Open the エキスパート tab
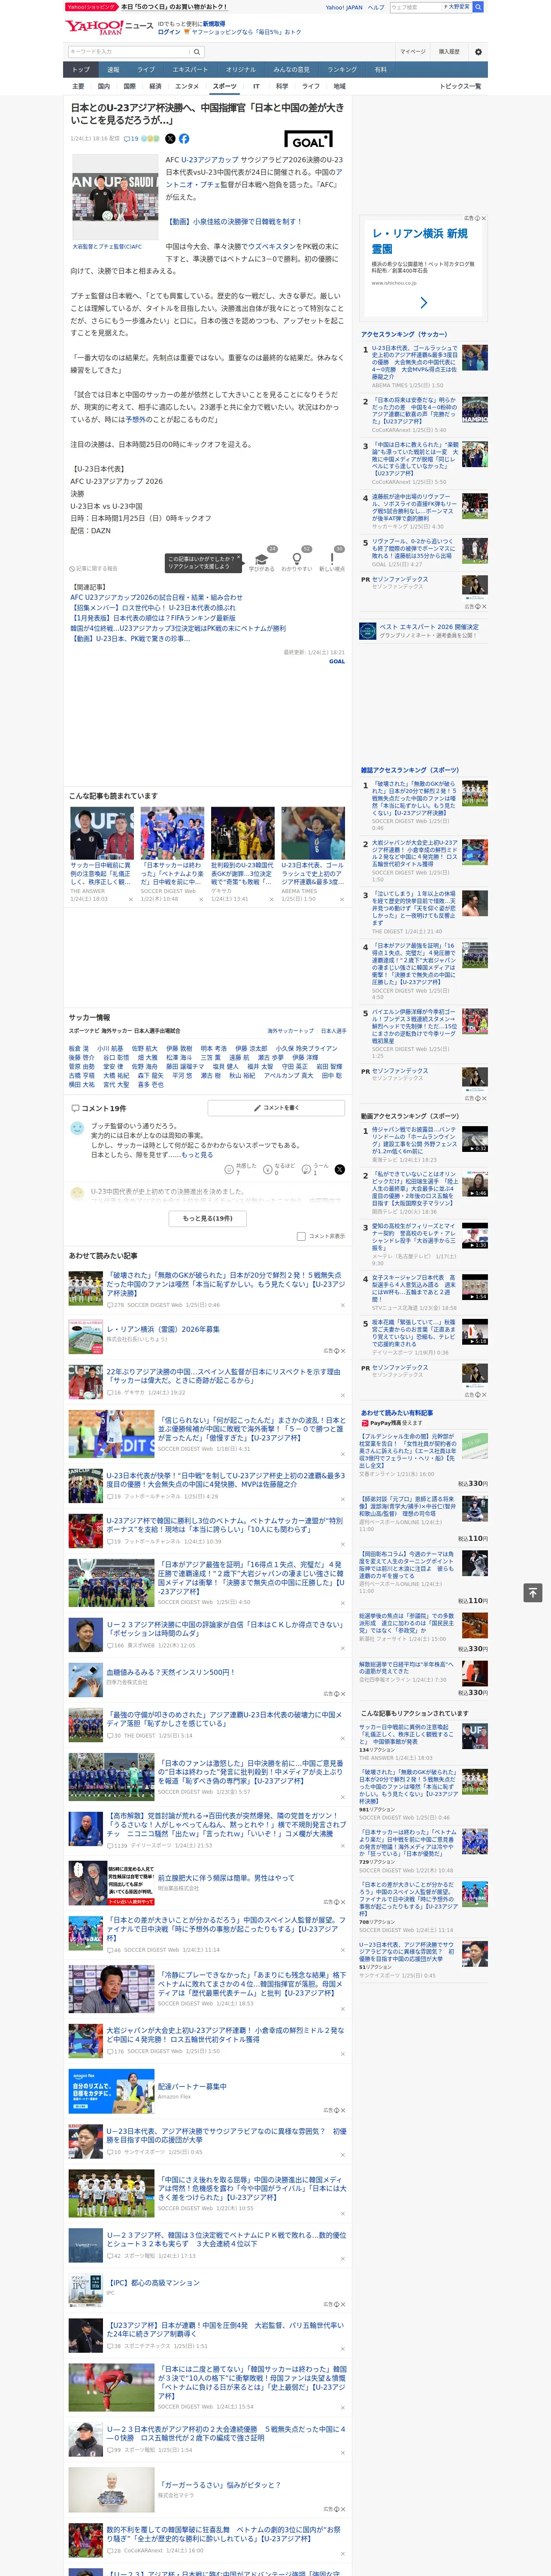Image resolution: width=551 pixels, height=2576 pixels. [190, 70]
